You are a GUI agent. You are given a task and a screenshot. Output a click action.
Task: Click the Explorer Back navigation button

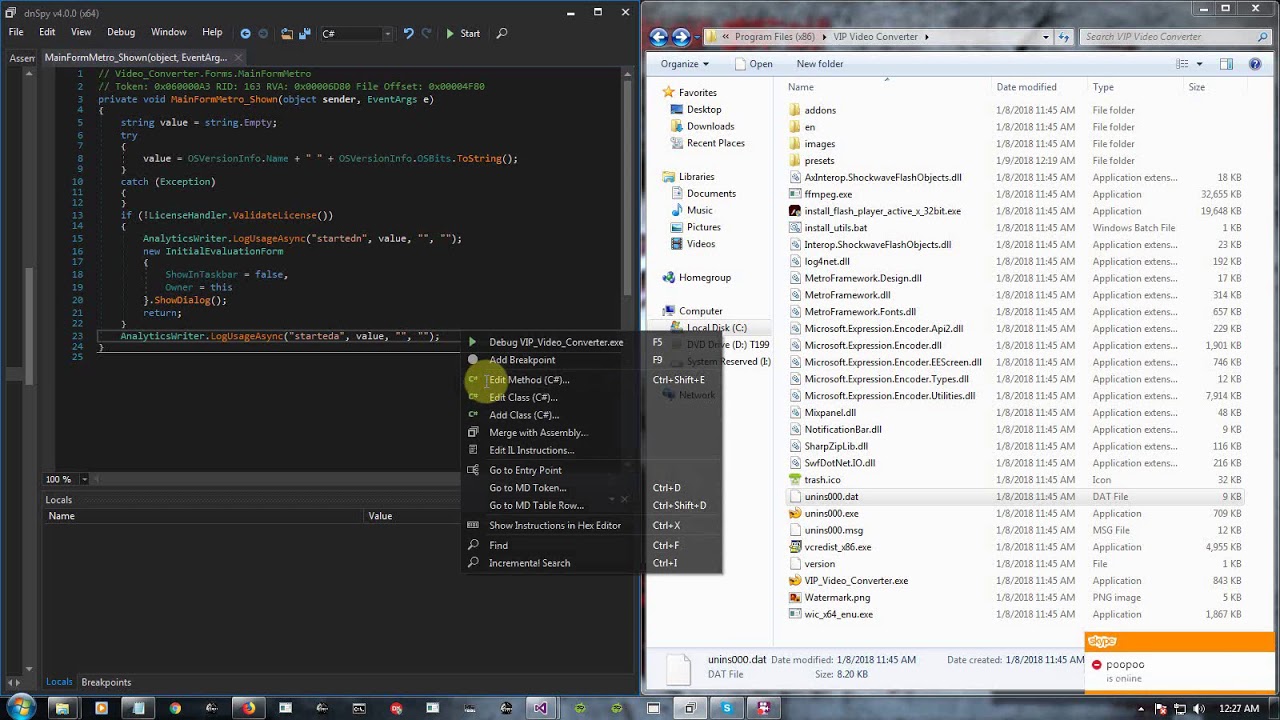point(658,37)
